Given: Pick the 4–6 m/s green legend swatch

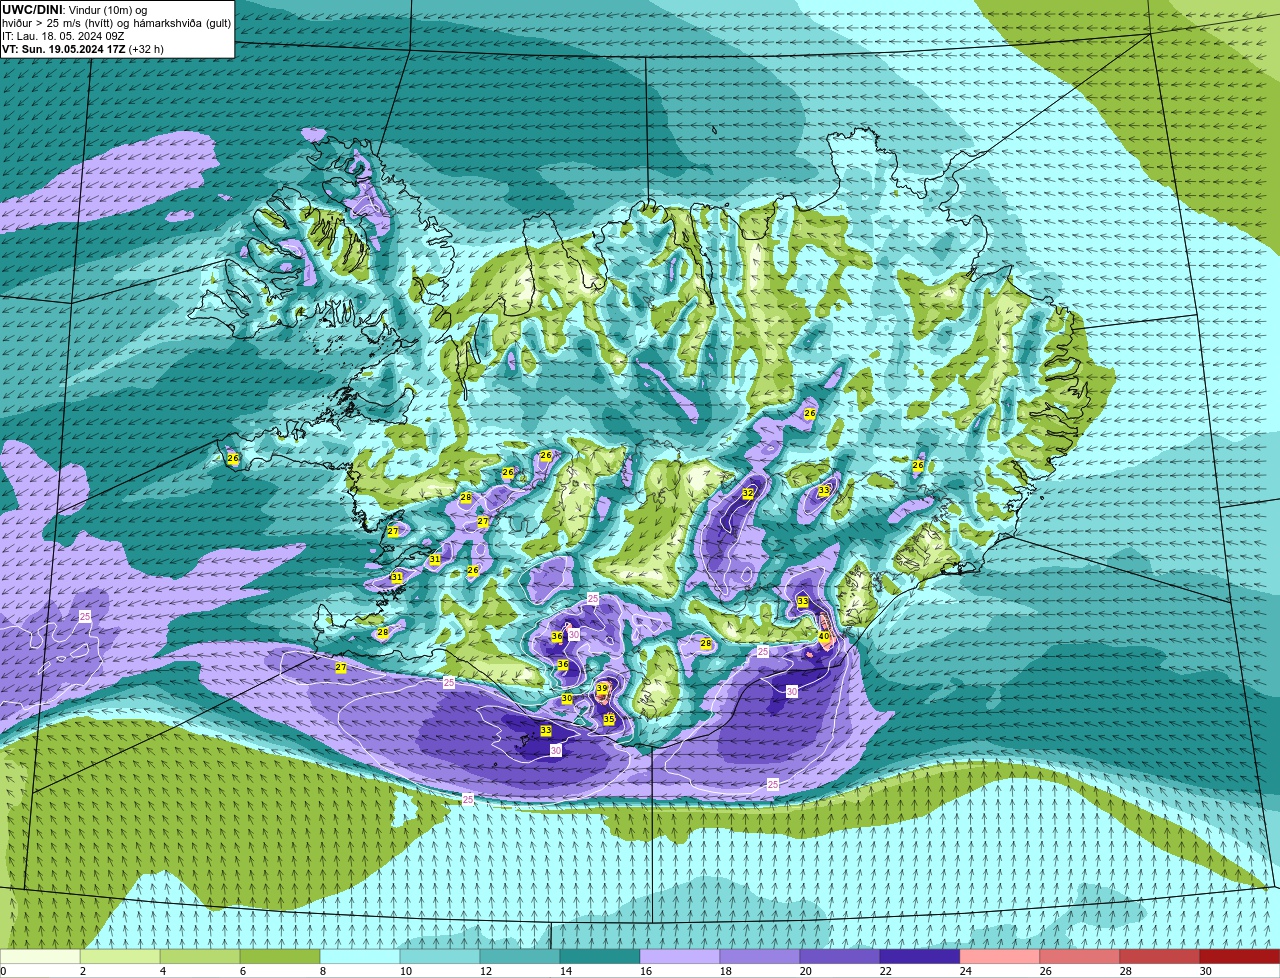Looking at the screenshot, I should pyautogui.click(x=201, y=957).
